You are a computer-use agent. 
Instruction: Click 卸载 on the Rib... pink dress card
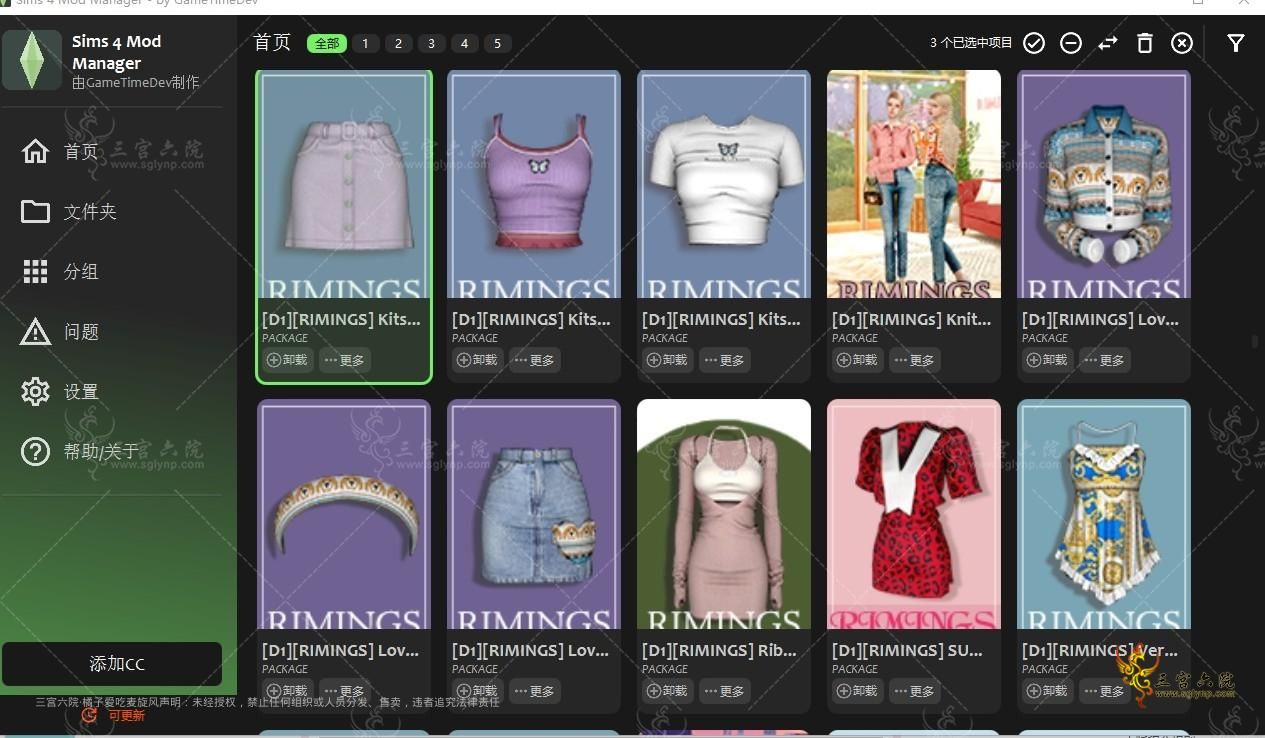click(668, 691)
